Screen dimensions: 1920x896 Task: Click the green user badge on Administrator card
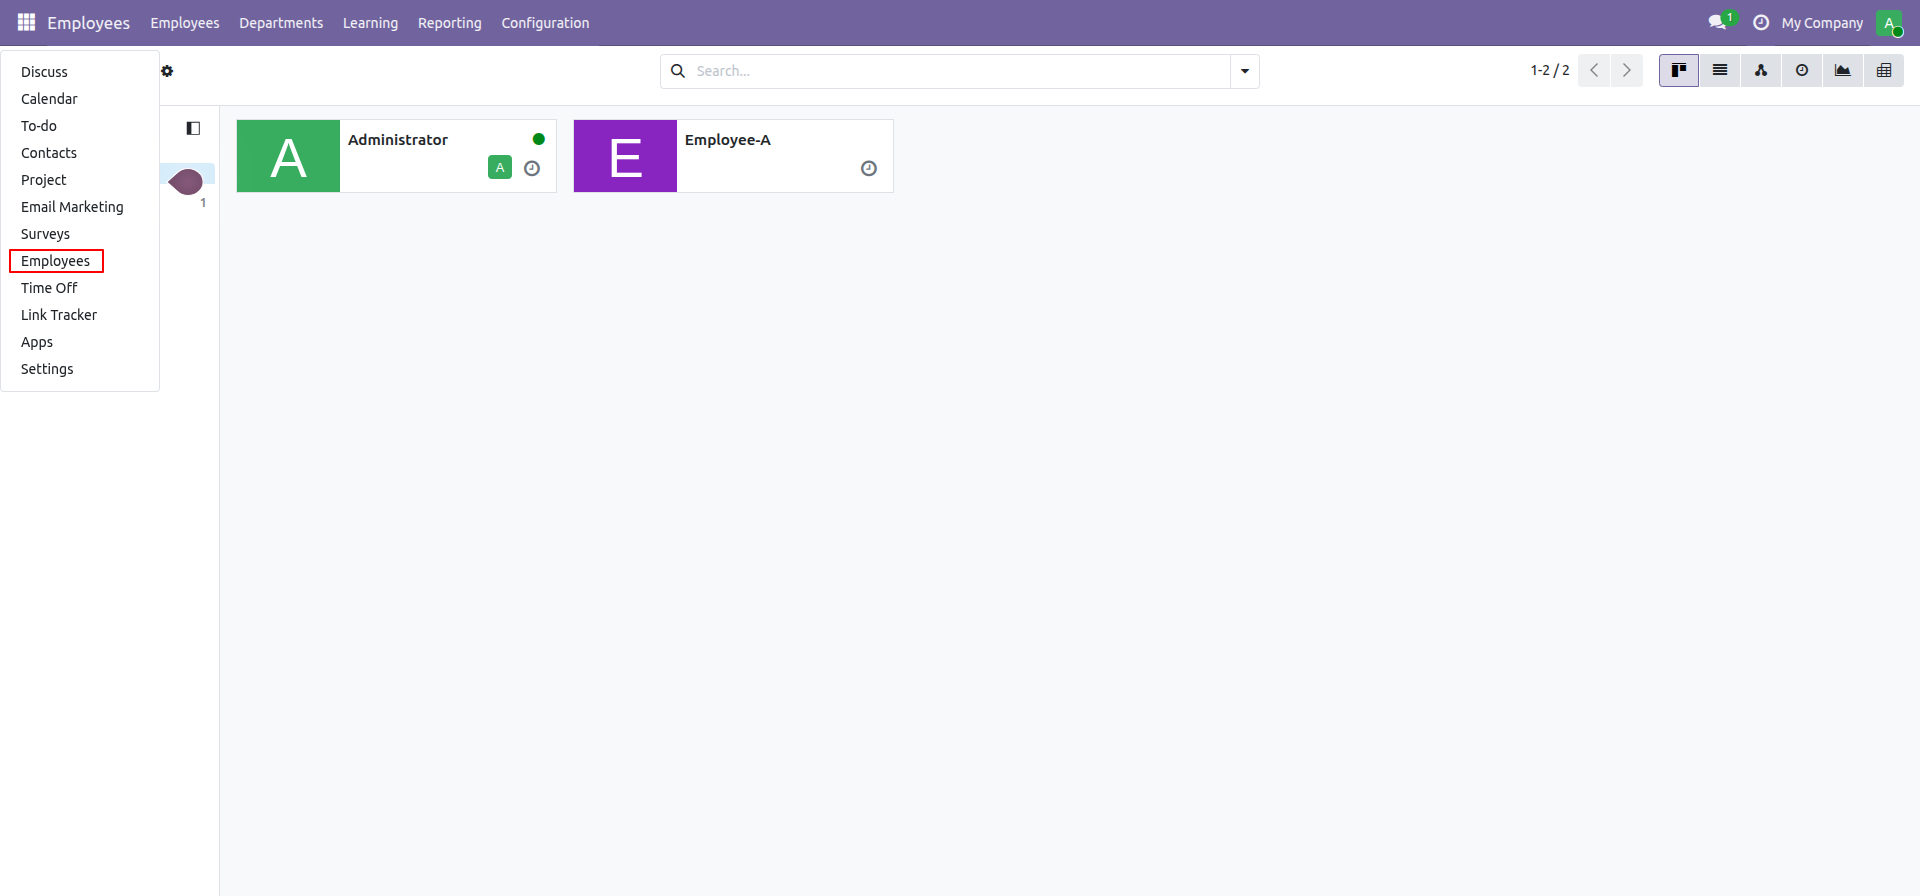(500, 168)
